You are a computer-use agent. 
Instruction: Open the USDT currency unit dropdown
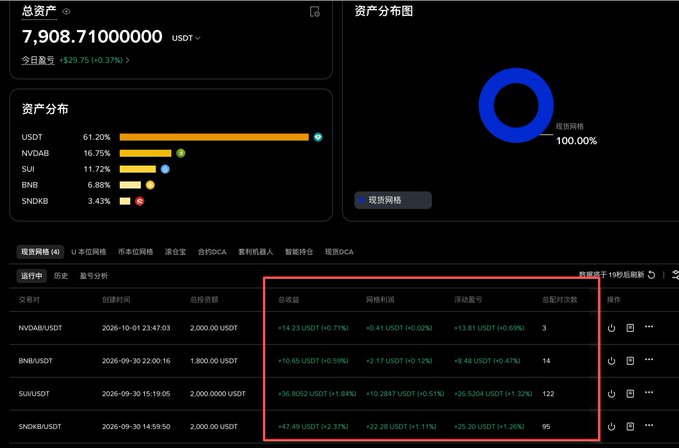(x=186, y=38)
